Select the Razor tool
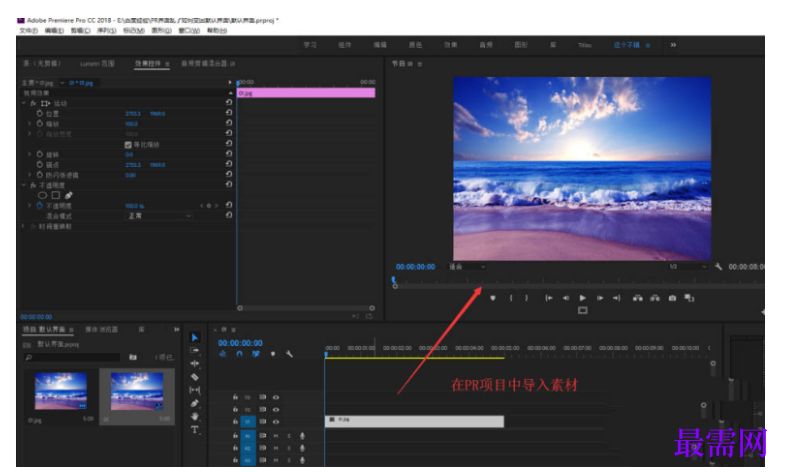Screen dimensions: 786x474 [194, 377]
